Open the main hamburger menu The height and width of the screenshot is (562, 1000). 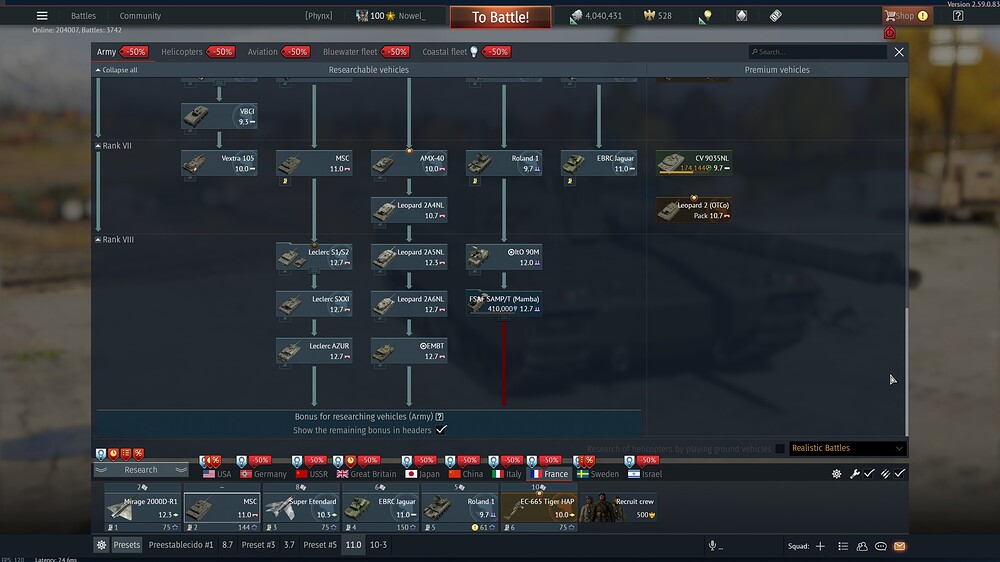click(x=42, y=16)
